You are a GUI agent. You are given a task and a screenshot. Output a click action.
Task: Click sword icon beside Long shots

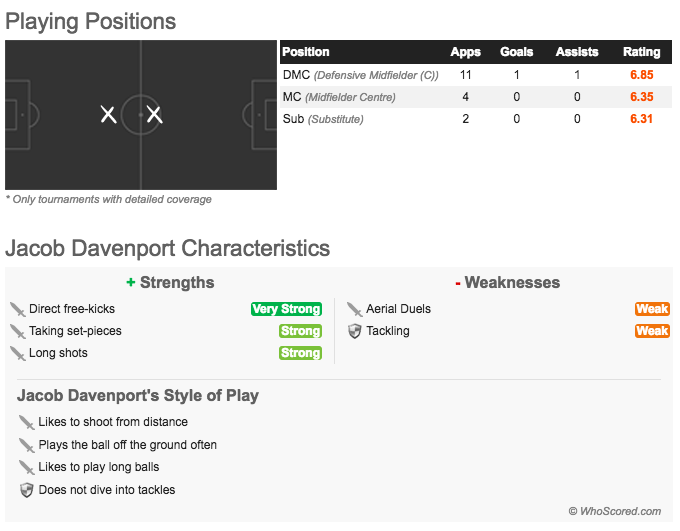click(18, 354)
